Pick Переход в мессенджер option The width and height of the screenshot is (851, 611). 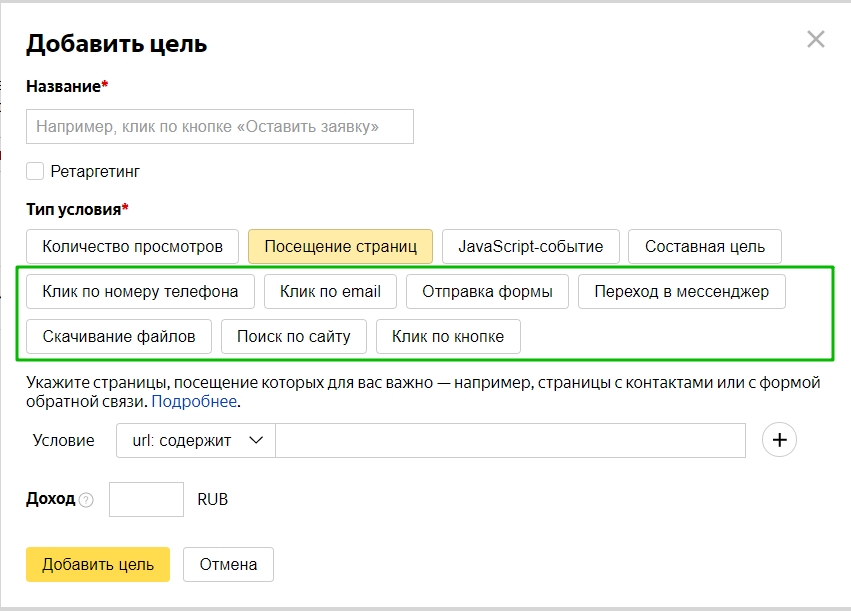coord(682,291)
